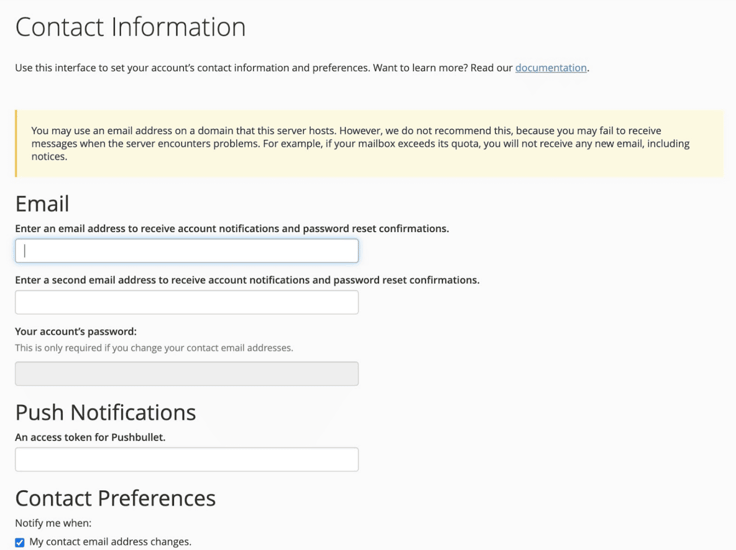Screen dimensions: 736x550
Task: Click 'Enter a second email address' label
Action: point(247,280)
